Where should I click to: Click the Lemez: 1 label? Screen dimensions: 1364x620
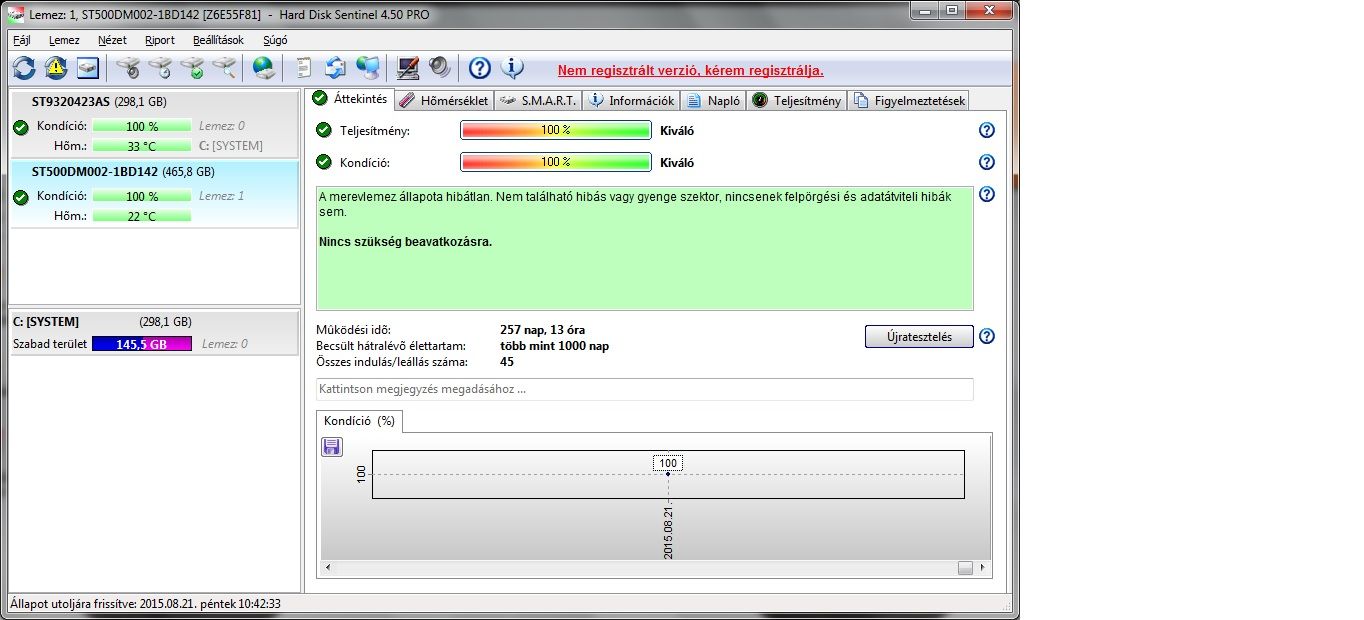pyautogui.click(x=221, y=196)
